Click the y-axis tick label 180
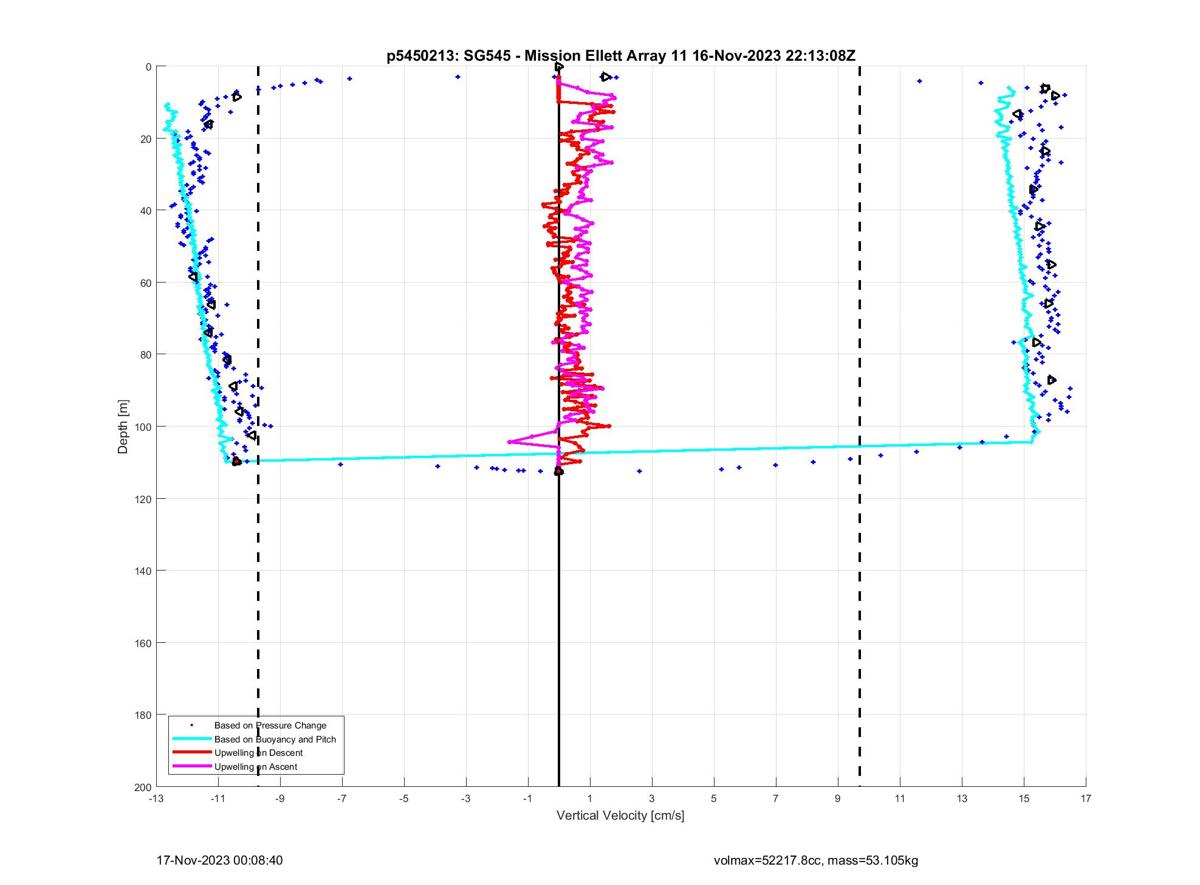 click(x=142, y=715)
